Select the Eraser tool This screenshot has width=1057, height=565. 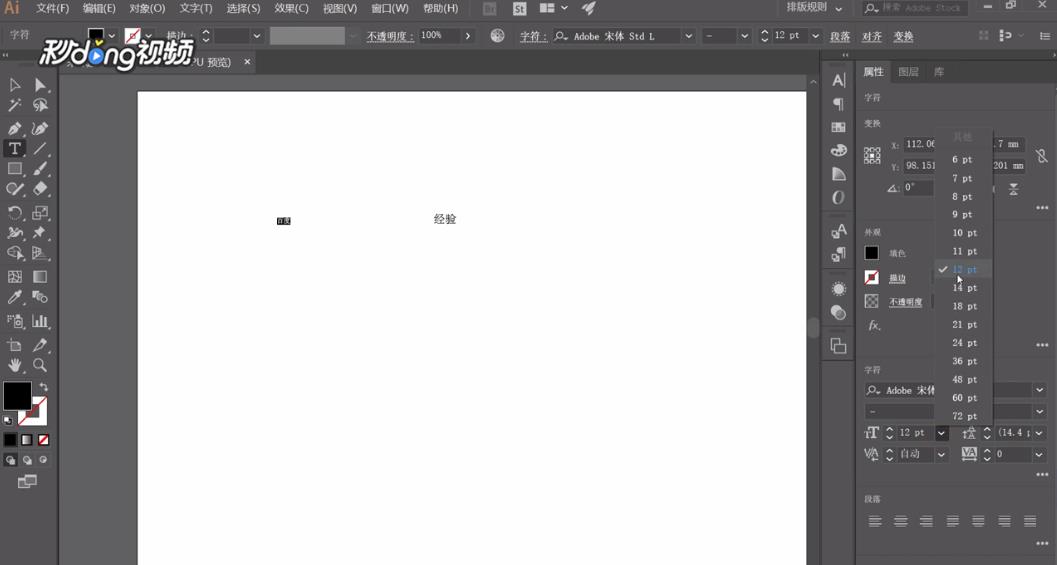point(40,189)
